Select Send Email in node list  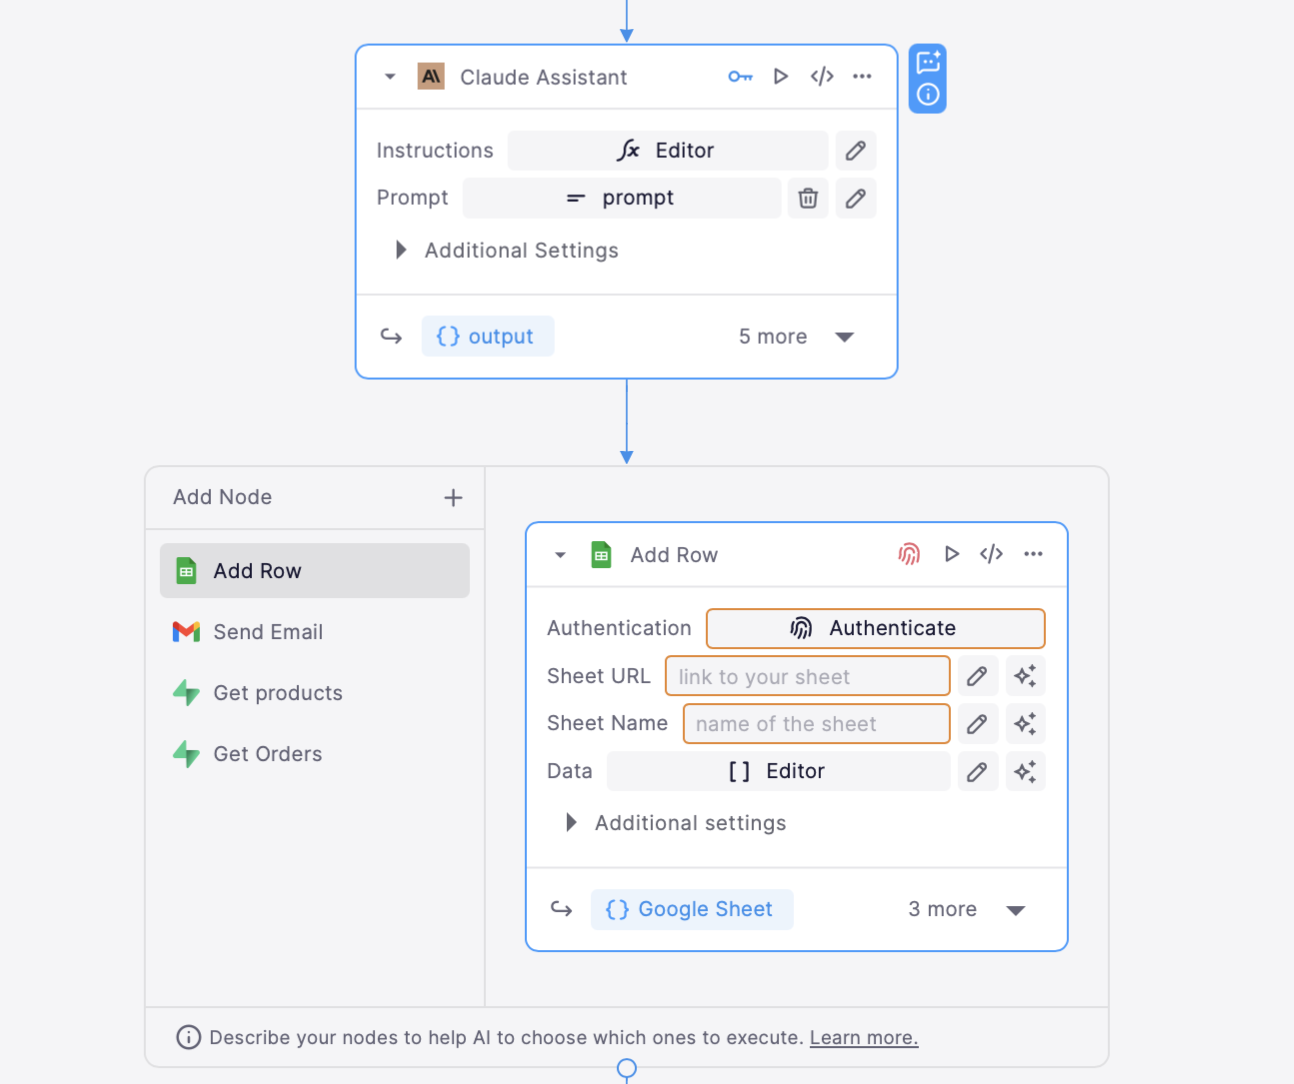pyautogui.click(x=315, y=632)
